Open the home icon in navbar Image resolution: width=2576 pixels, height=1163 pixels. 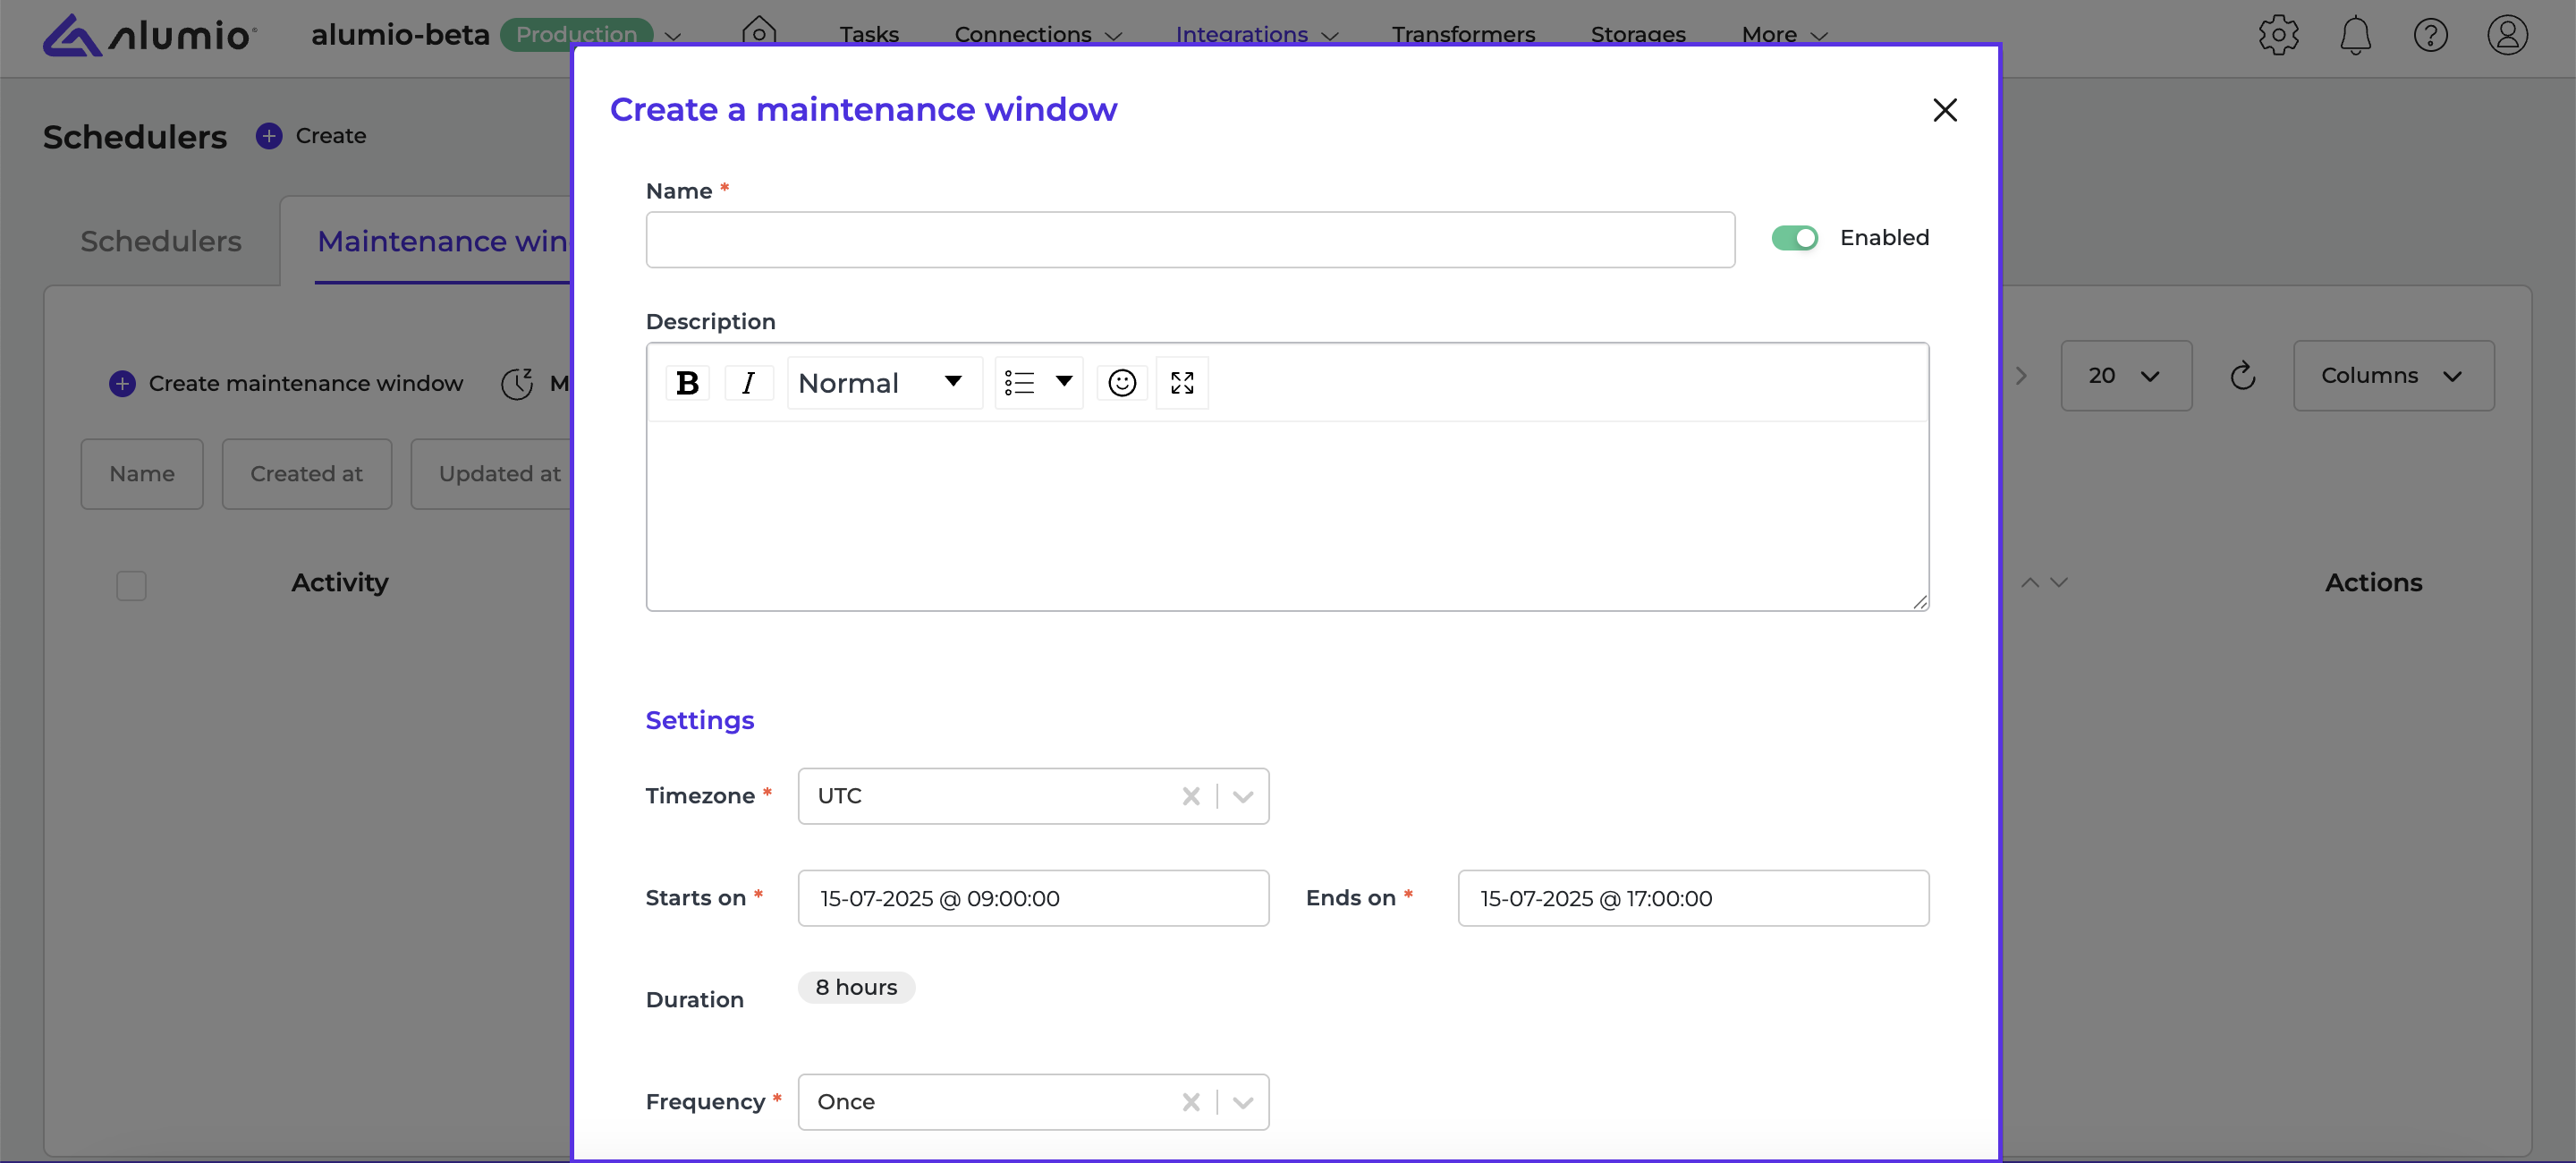[759, 31]
